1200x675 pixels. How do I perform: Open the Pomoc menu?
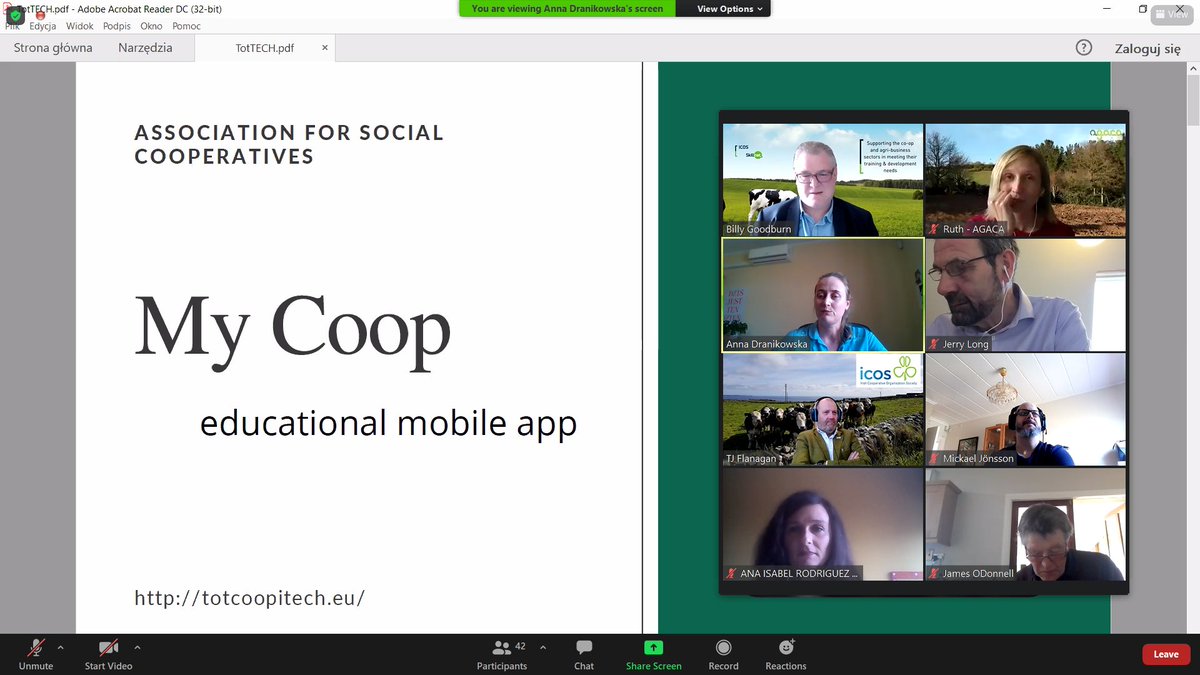(186, 26)
